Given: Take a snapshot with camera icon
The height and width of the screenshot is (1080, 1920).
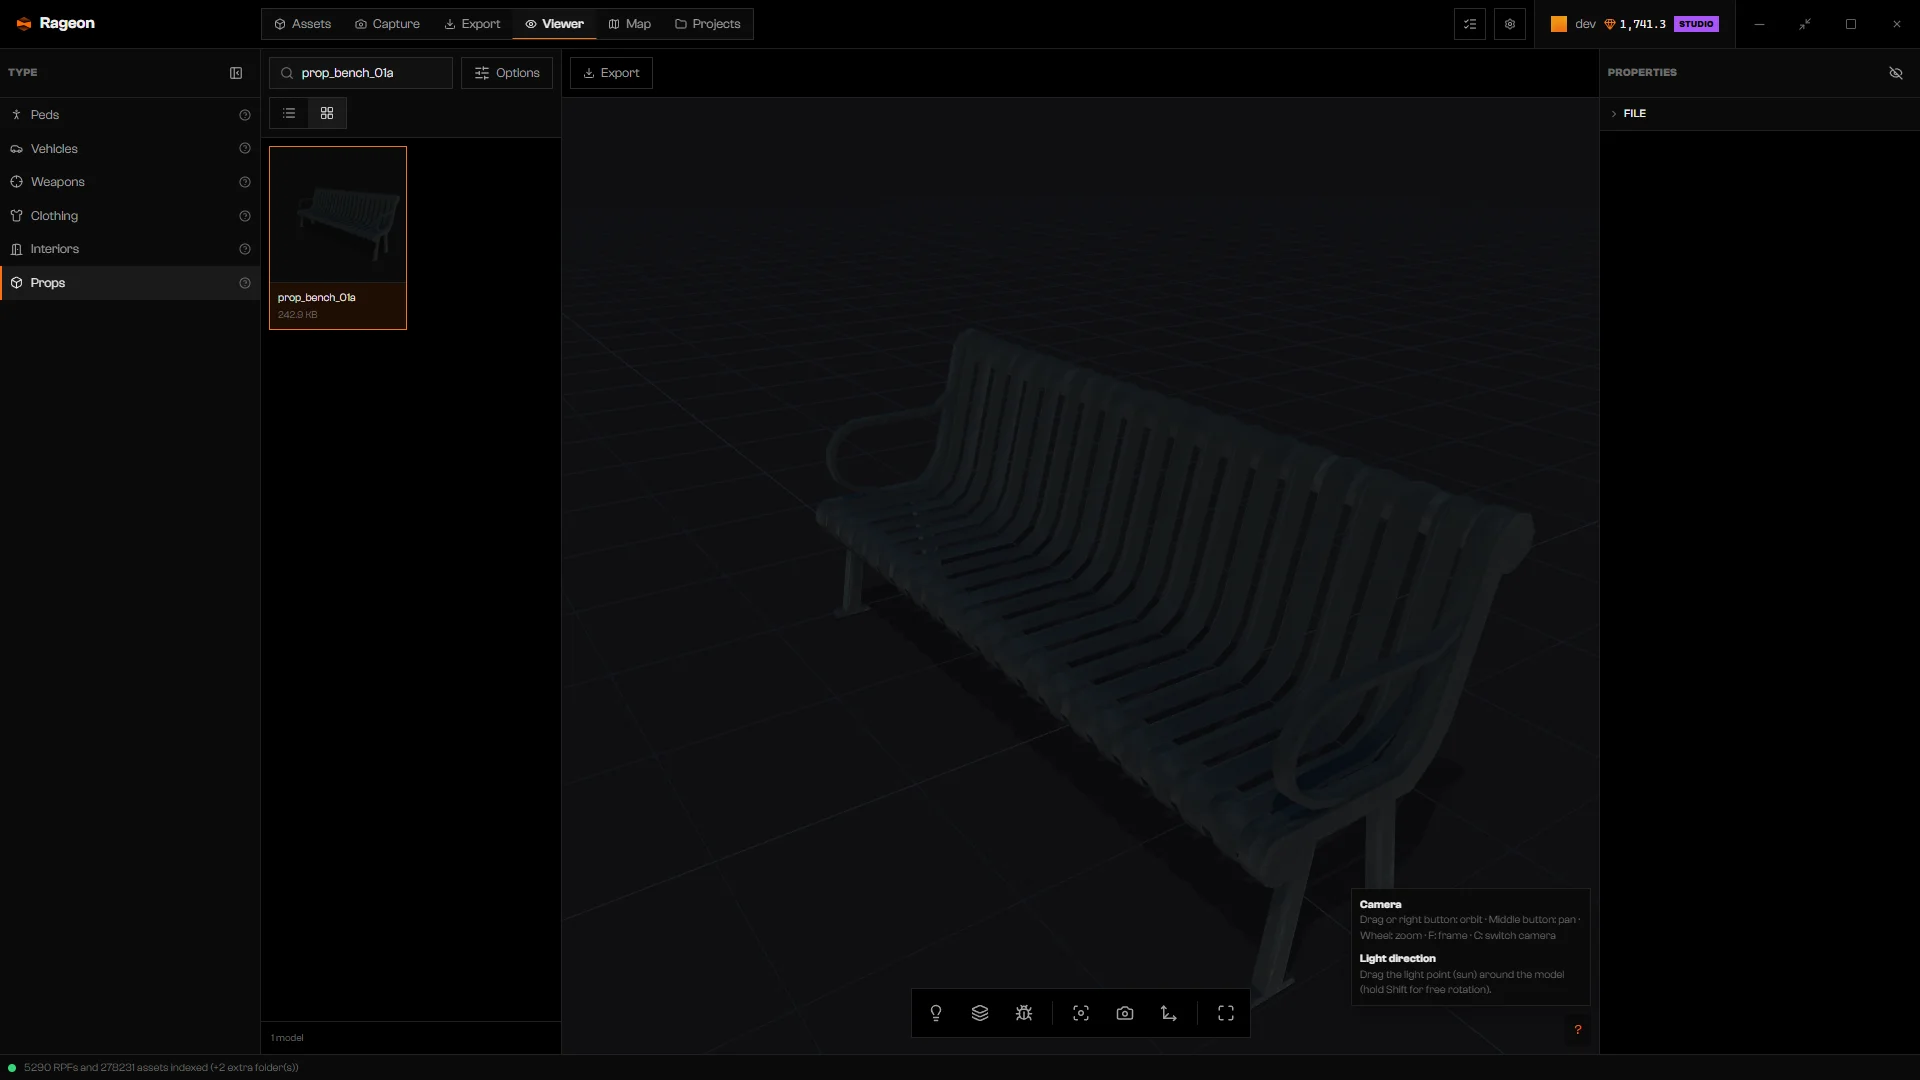Looking at the screenshot, I should point(1125,1013).
